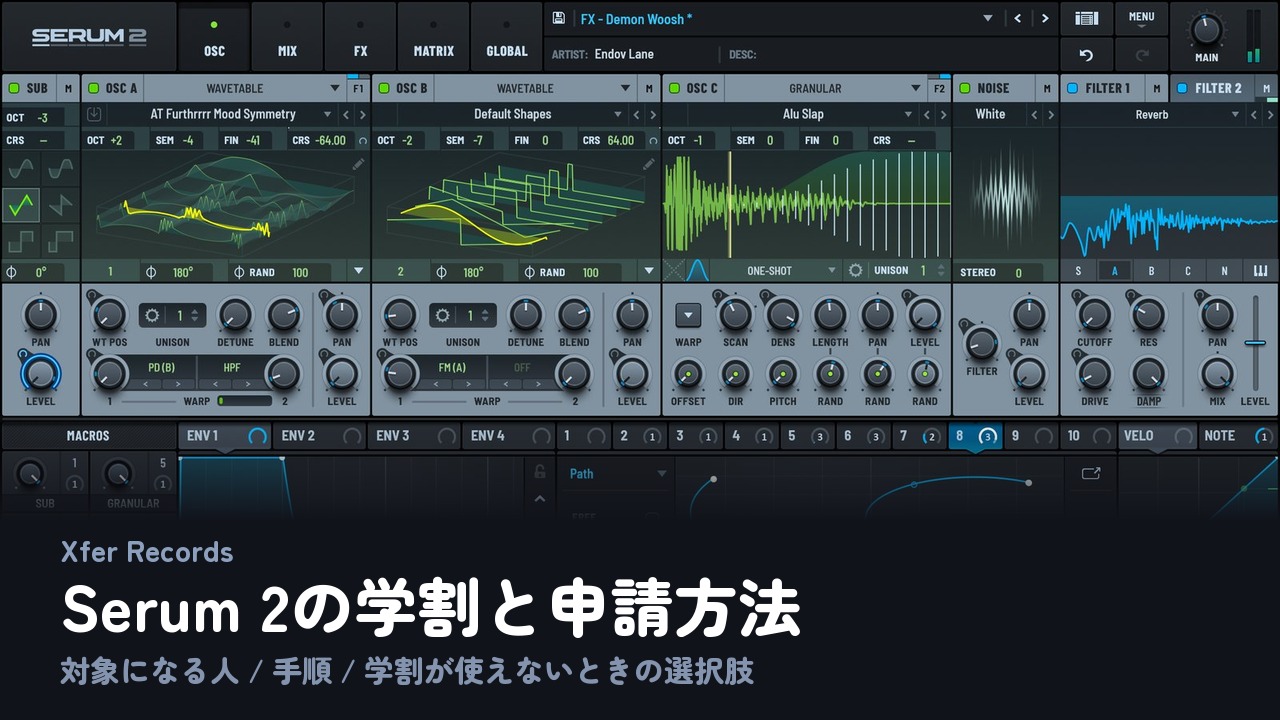Toggle FILTER 2 power button
This screenshot has height=720, width=1280.
1182,88
